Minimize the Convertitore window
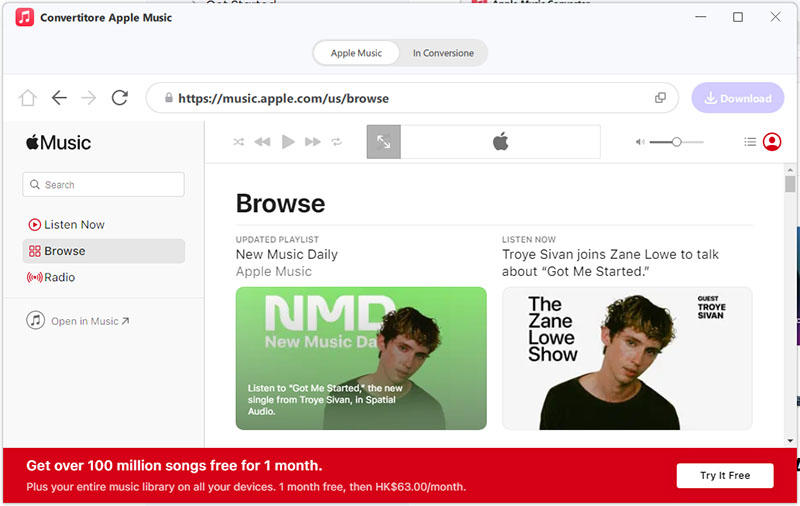The width and height of the screenshot is (800, 506). click(x=701, y=17)
